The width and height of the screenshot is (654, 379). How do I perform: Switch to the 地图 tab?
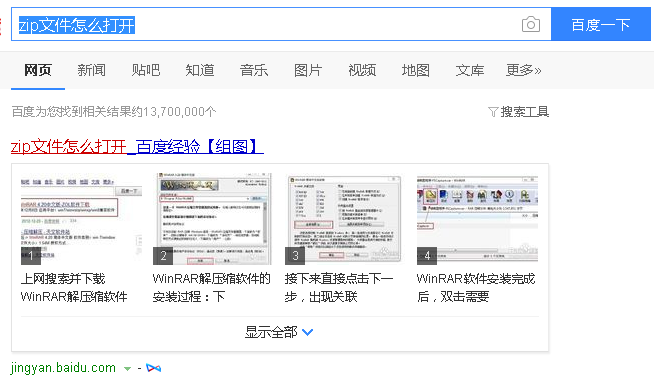(x=416, y=70)
